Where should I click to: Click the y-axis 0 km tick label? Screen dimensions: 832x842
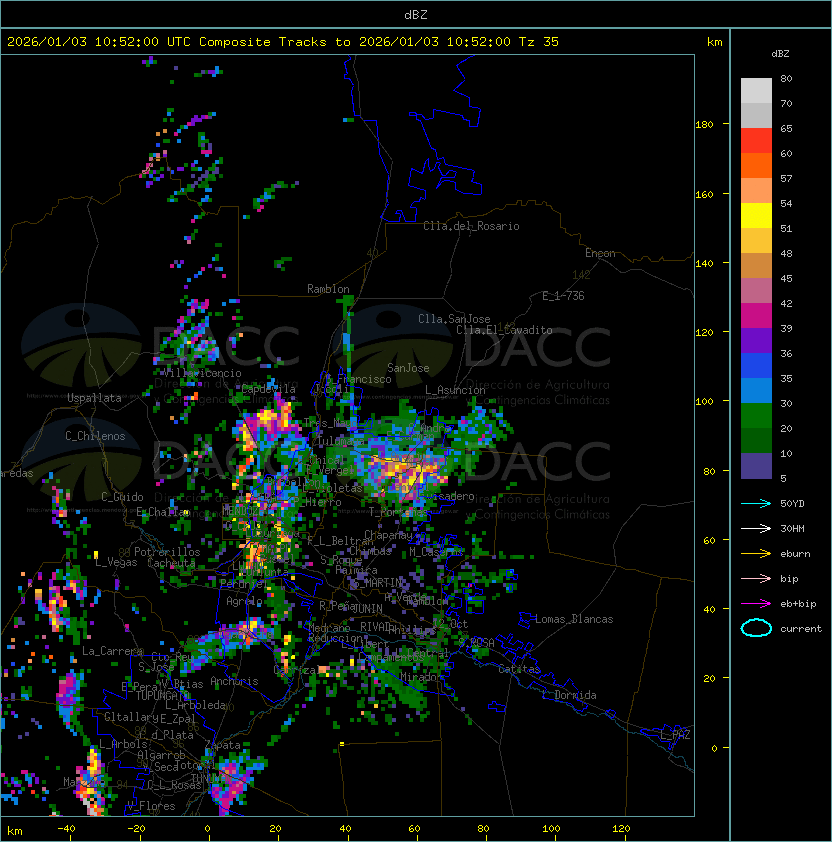pos(714,749)
